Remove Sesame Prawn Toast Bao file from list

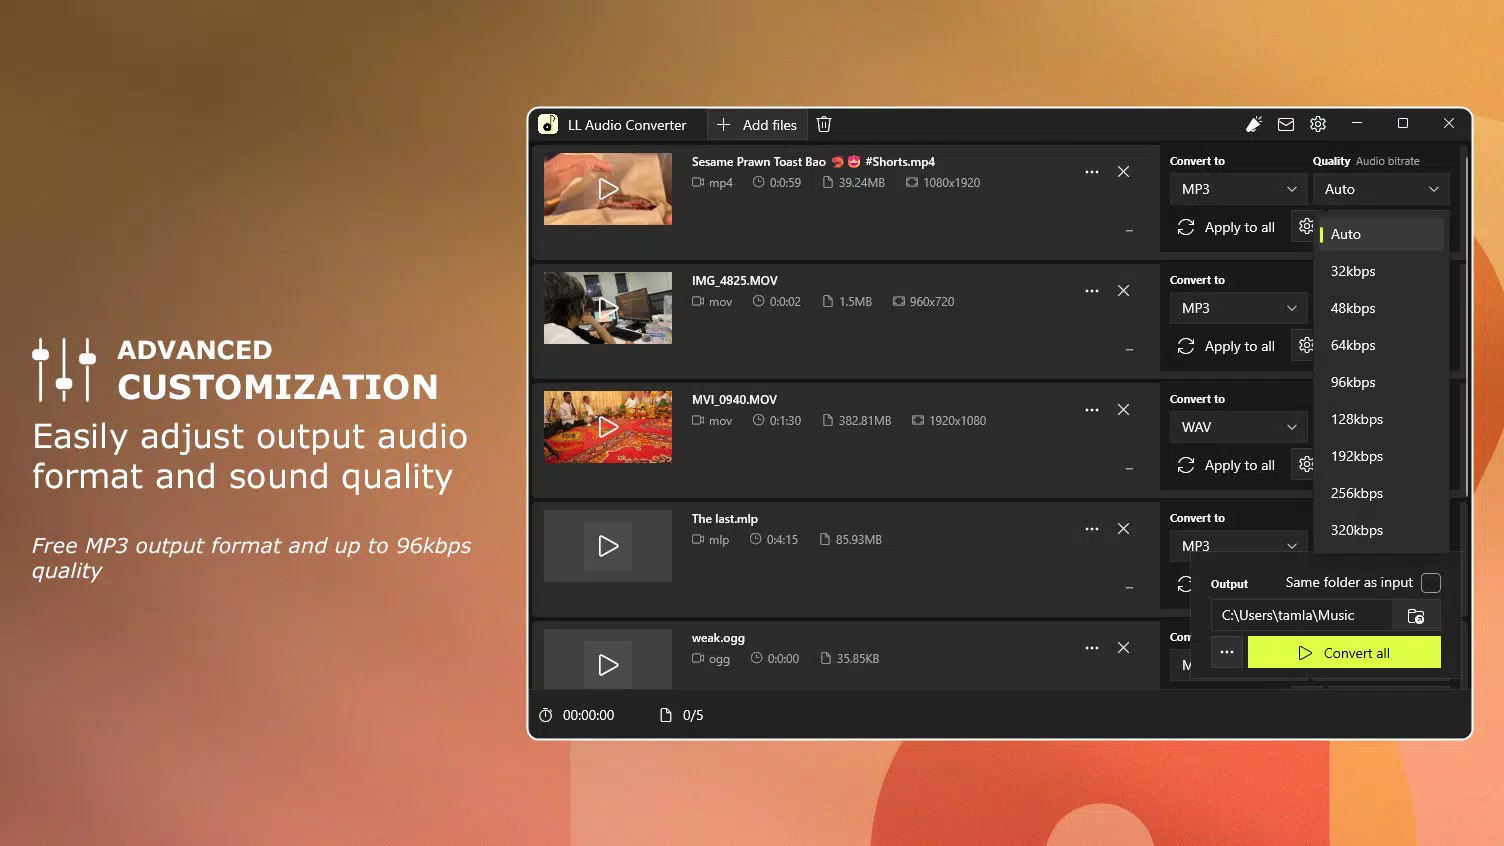1124,172
